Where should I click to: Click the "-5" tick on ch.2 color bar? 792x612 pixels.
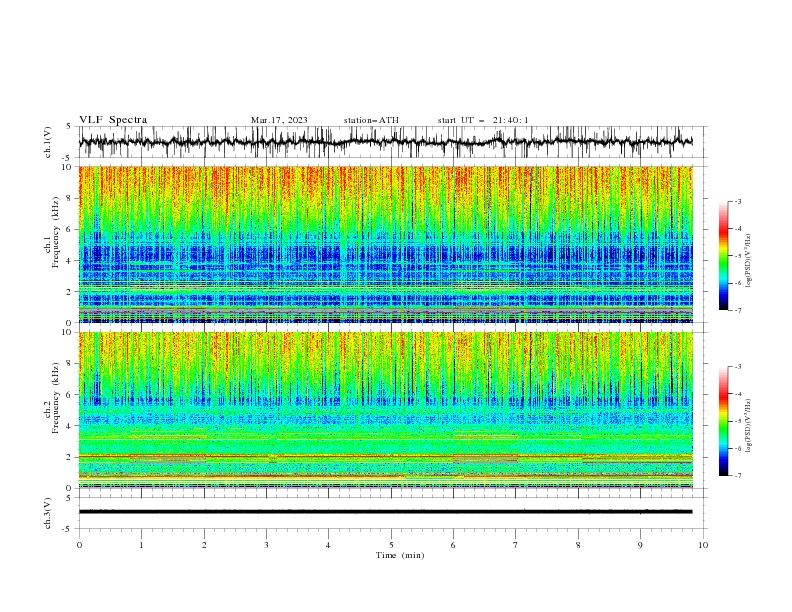(738, 421)
